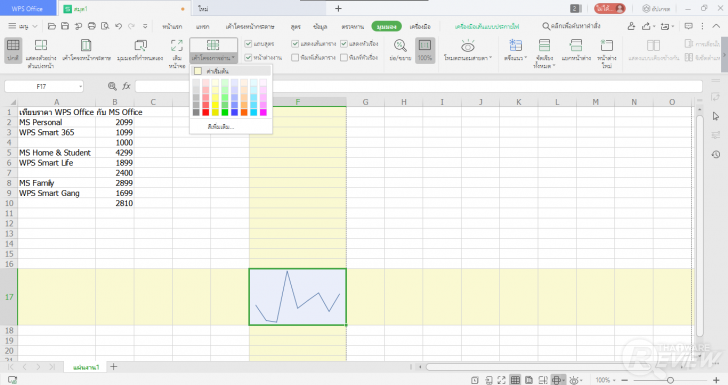Click the status bar full screen icon

tap(501, 380)
